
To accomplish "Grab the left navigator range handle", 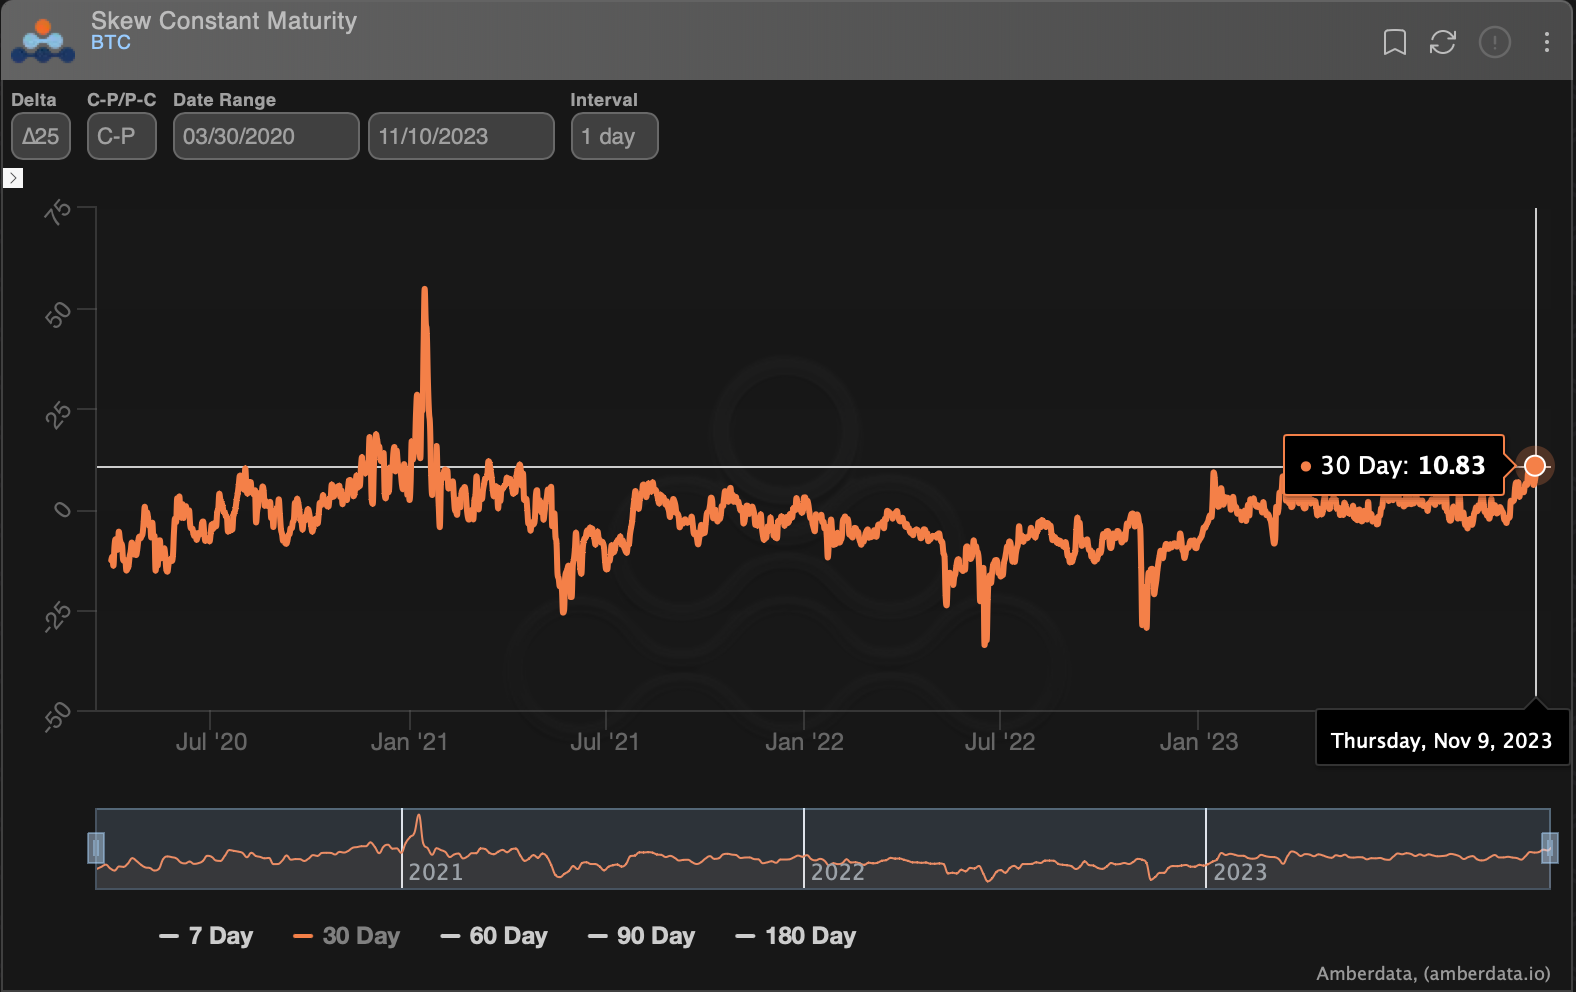I will tap(96, 848).
